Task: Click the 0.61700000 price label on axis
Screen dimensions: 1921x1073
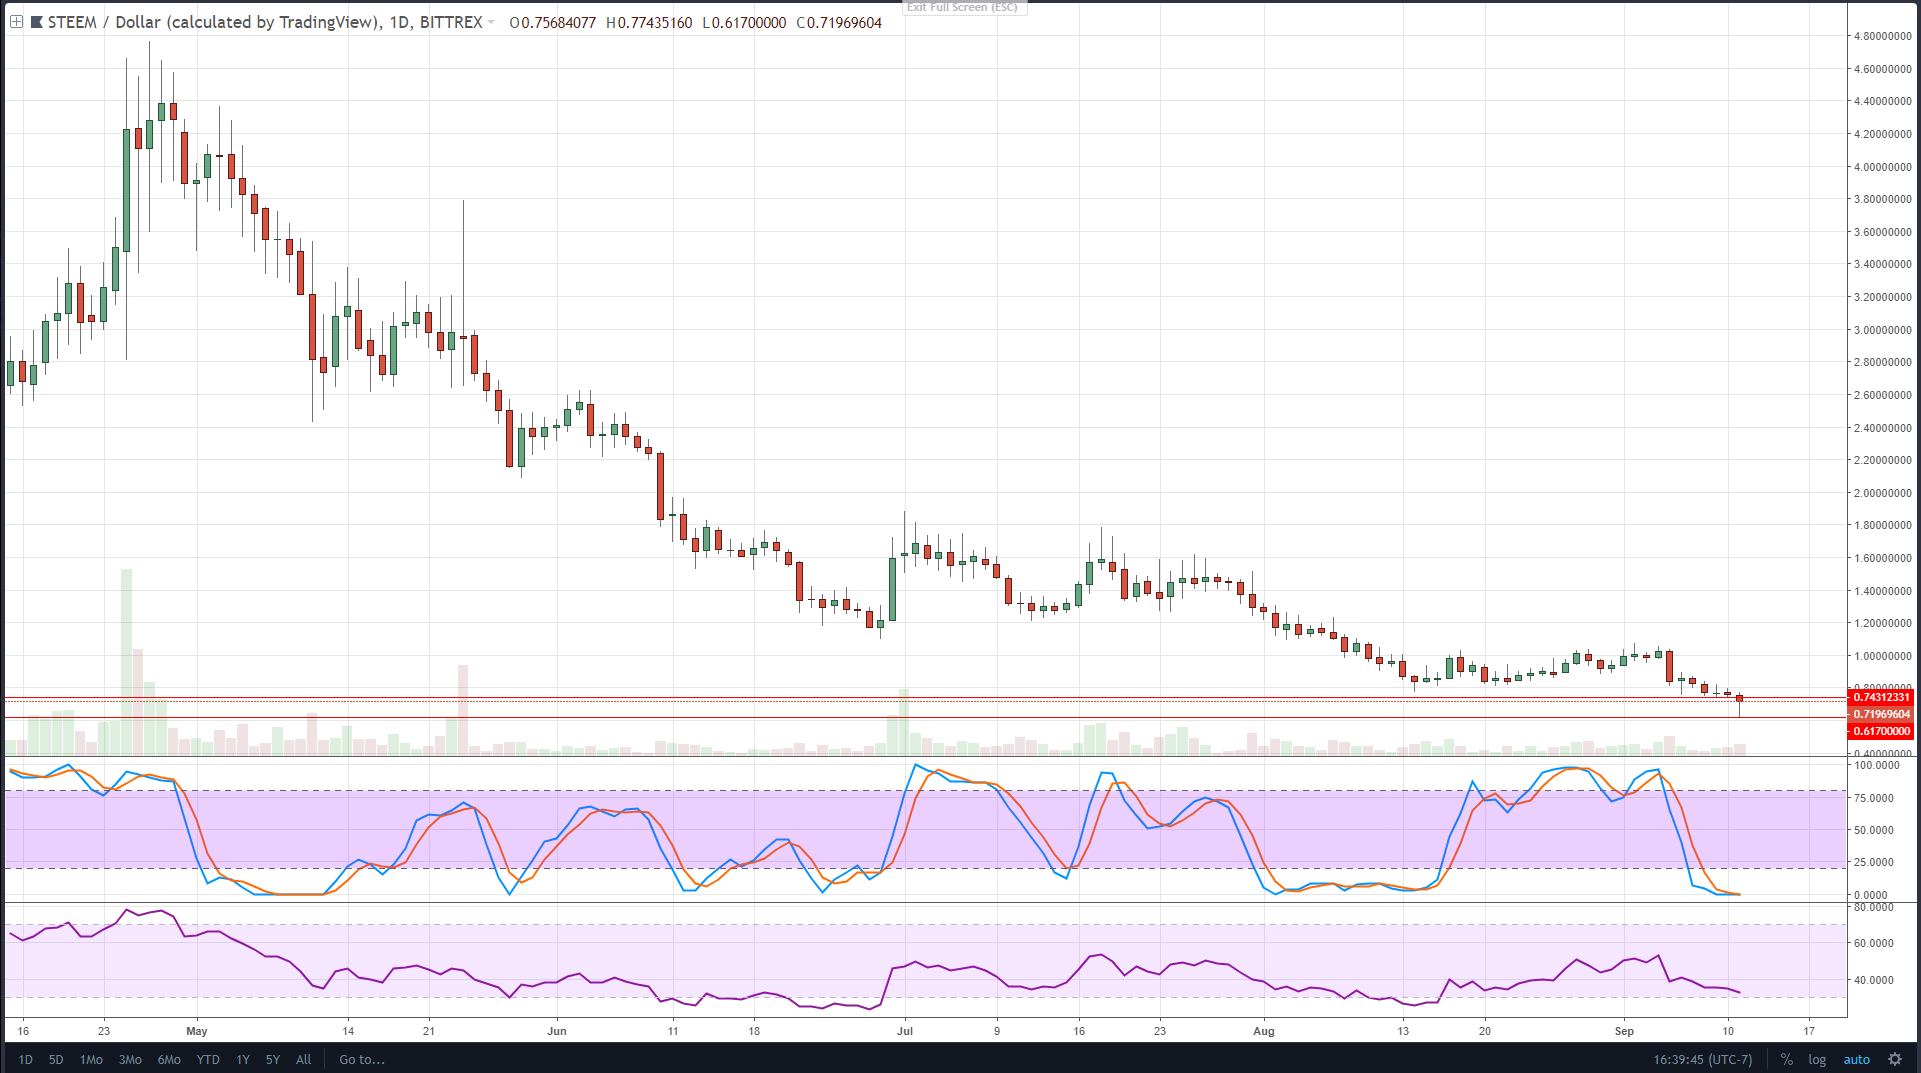Action: tap(1881, 731)
